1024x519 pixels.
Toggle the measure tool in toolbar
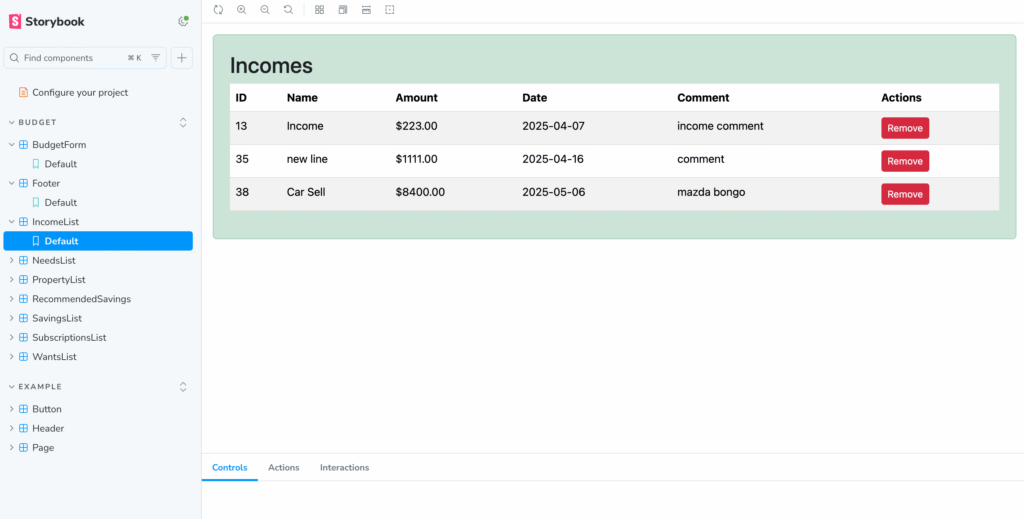click(x=366, y=9)
